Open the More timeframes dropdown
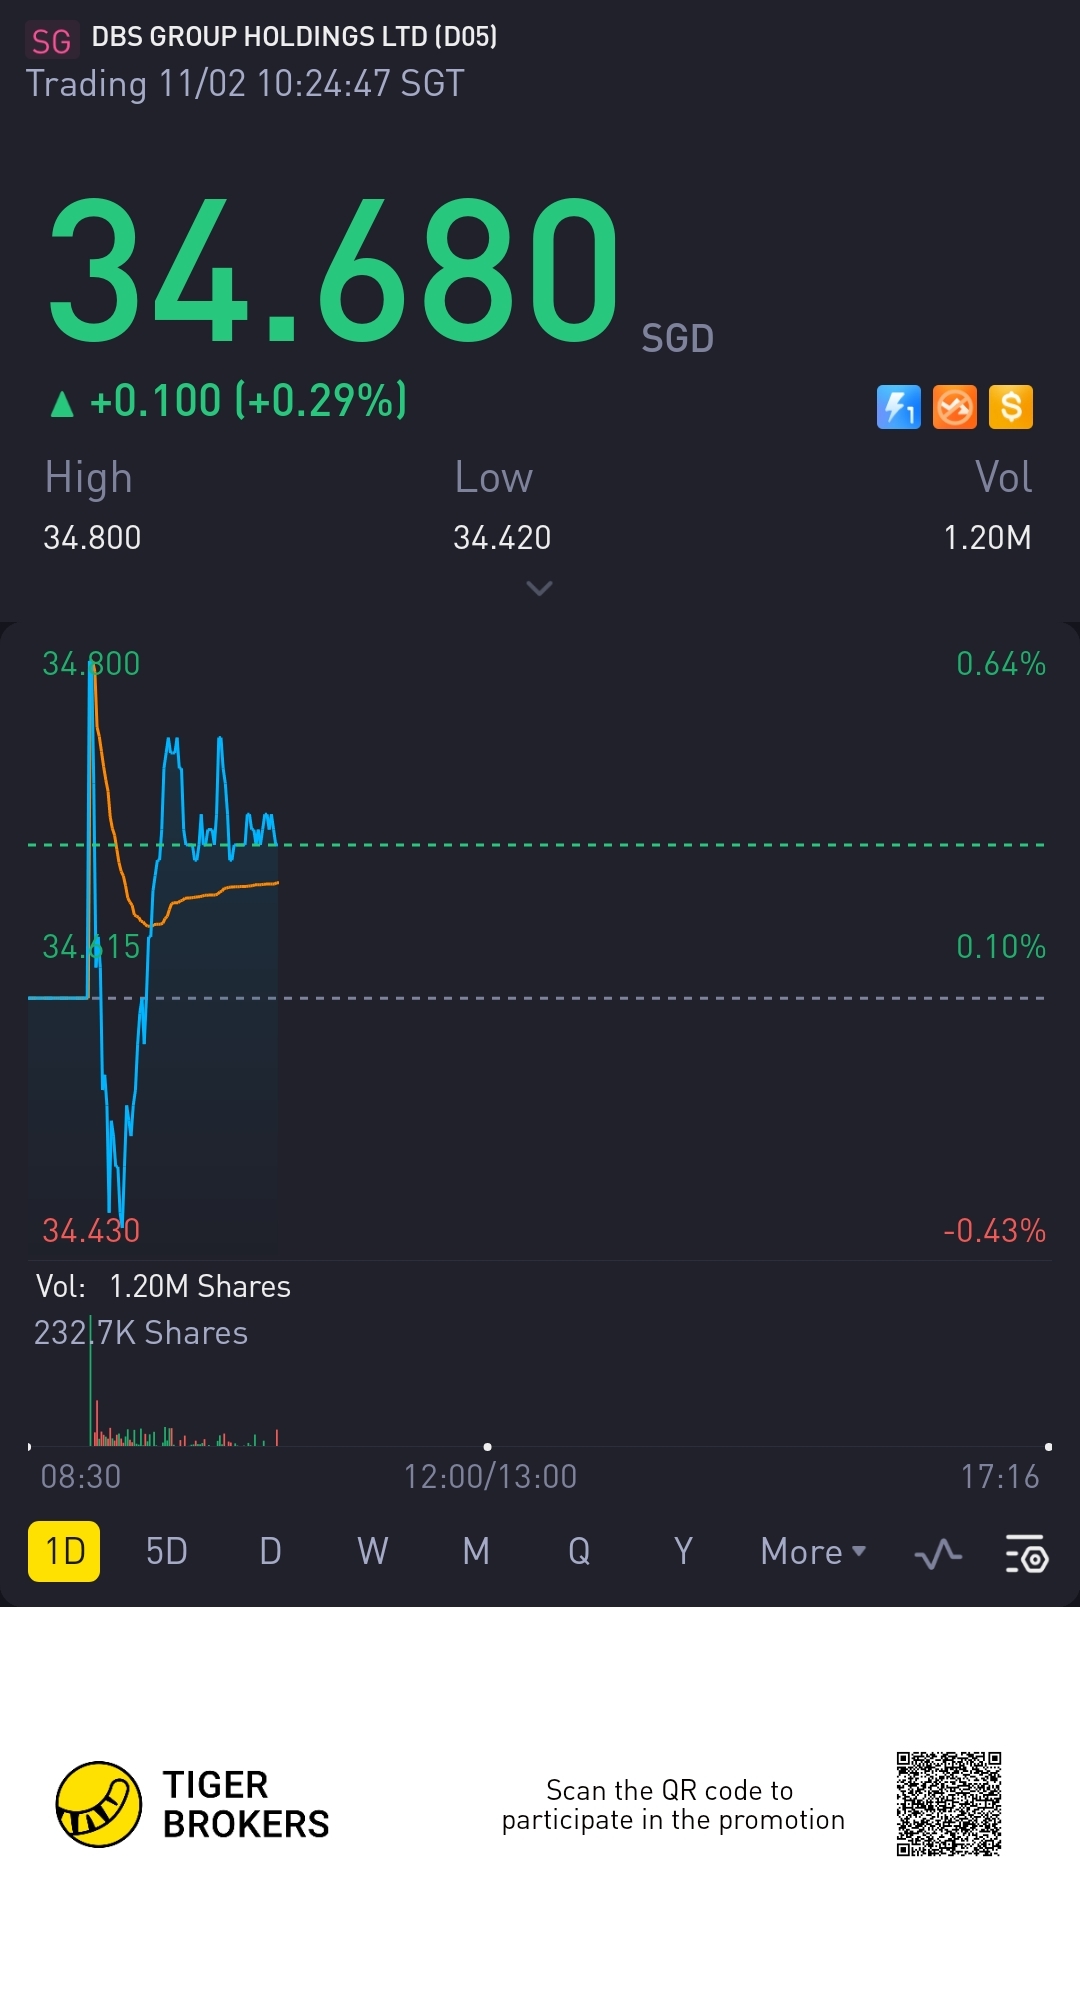The image size is (1080, 2002). (812, 1552)
